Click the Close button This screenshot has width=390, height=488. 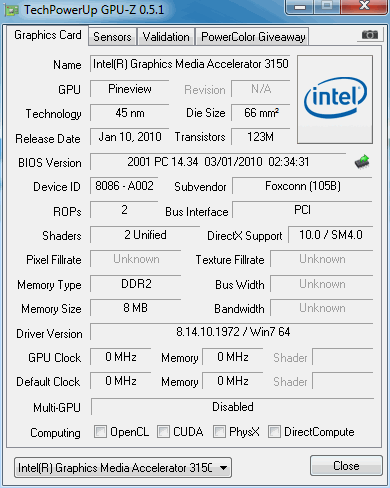(346, 466)
